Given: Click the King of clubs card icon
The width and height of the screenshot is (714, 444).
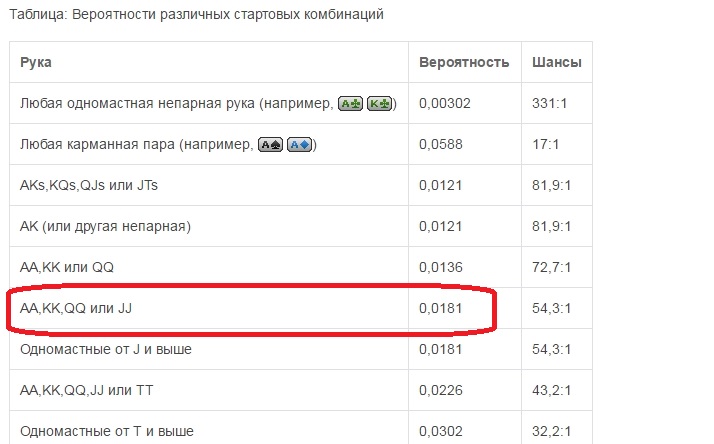Looking at the screenshot, I should click(379, 104).
